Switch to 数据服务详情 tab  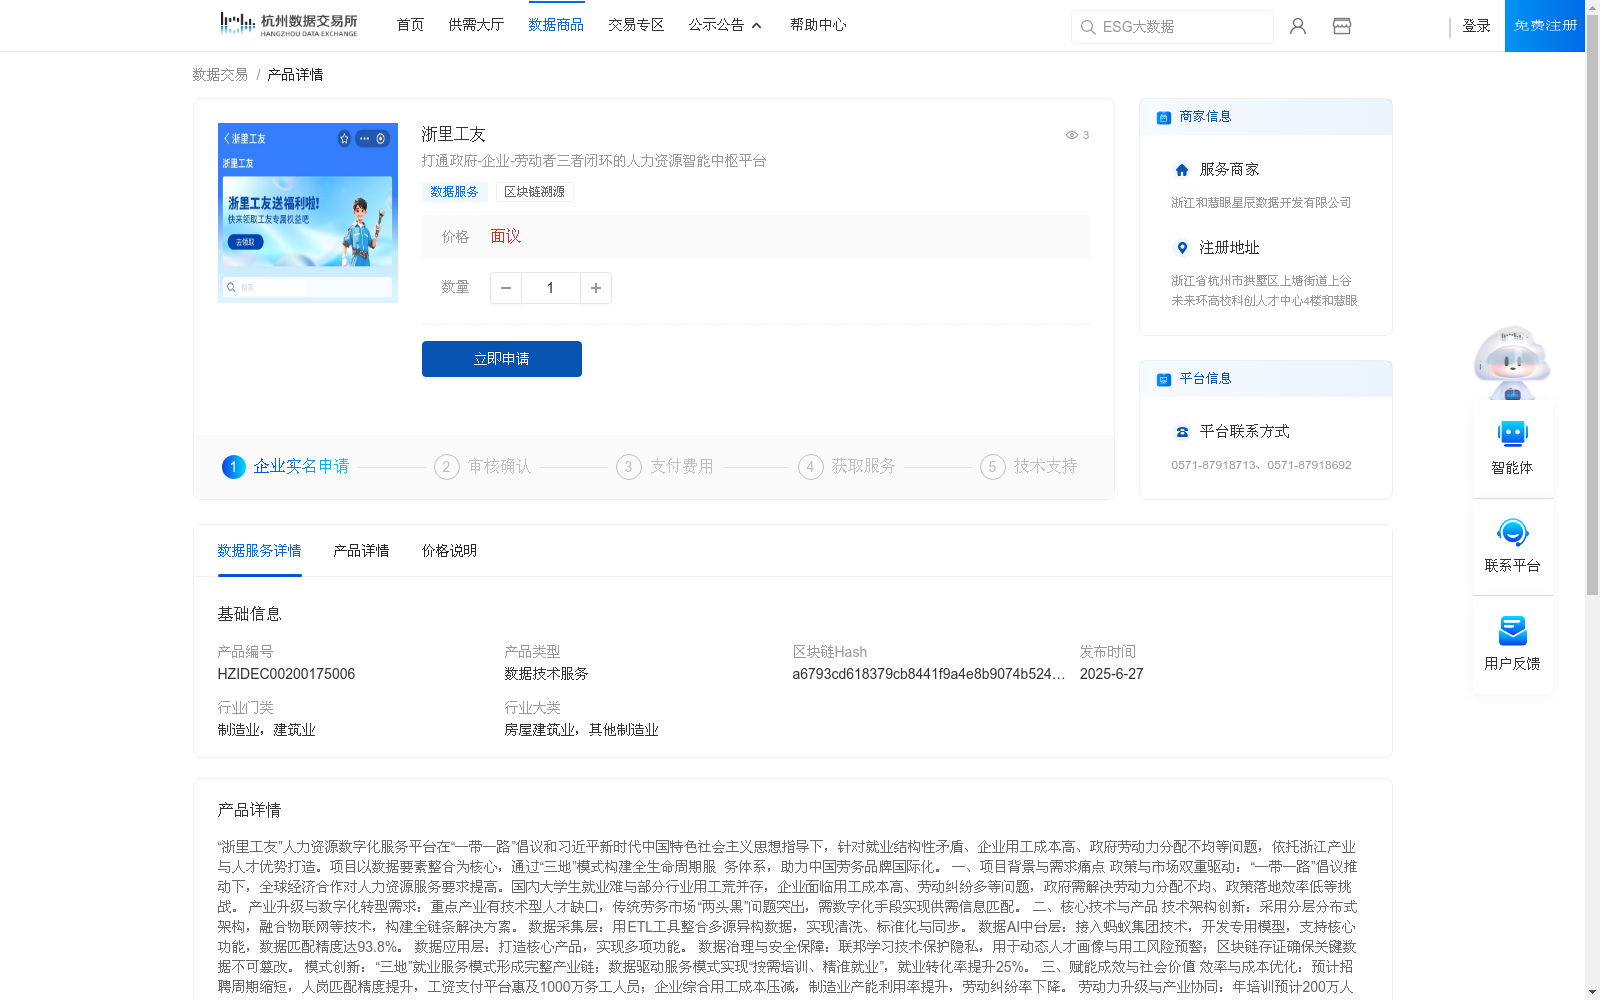point(259,551)
